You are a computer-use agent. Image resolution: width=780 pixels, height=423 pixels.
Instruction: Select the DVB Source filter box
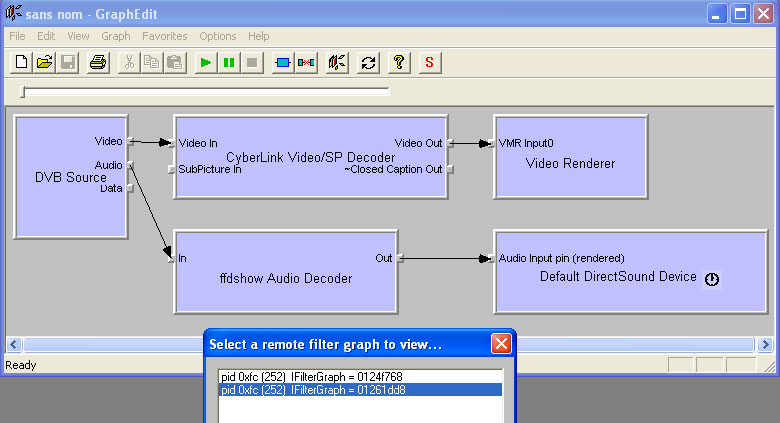point(71,177)
